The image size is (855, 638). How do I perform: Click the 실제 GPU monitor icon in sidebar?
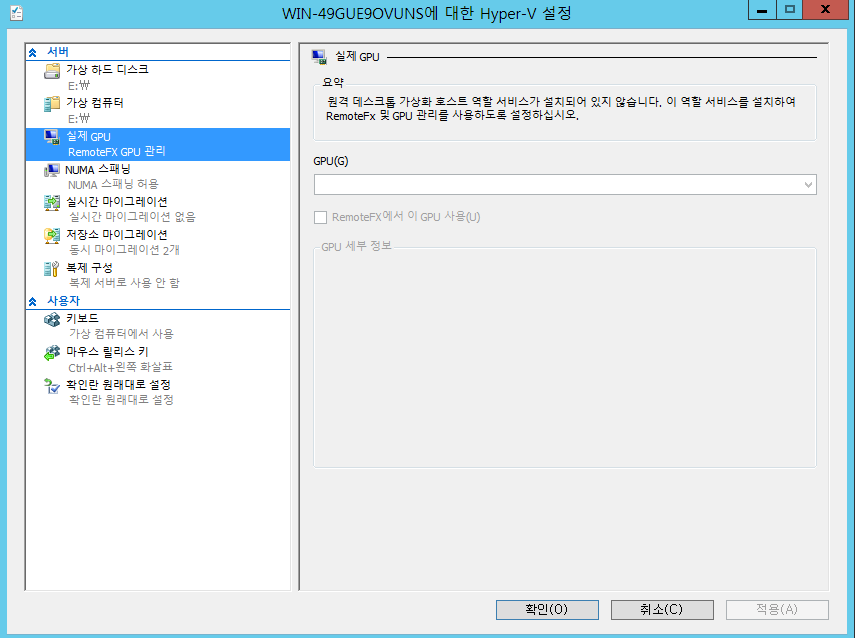(x=52, y=137)
